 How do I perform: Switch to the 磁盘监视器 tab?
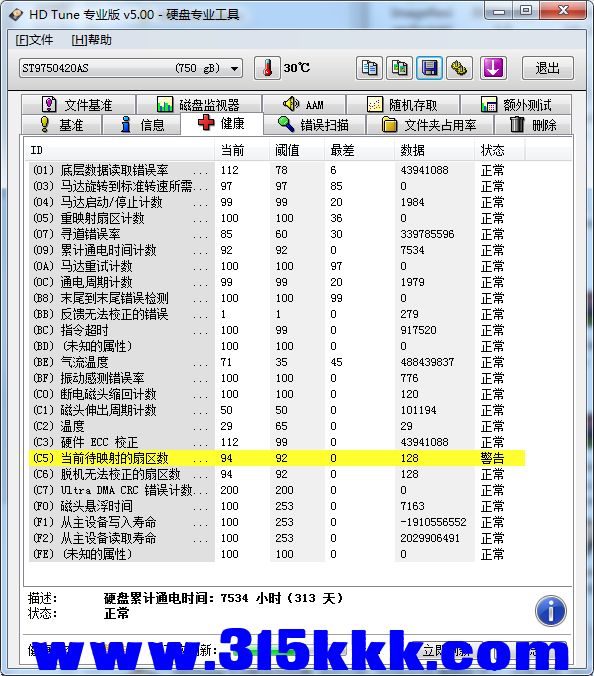pyautogui.click(x=199, y=105)
